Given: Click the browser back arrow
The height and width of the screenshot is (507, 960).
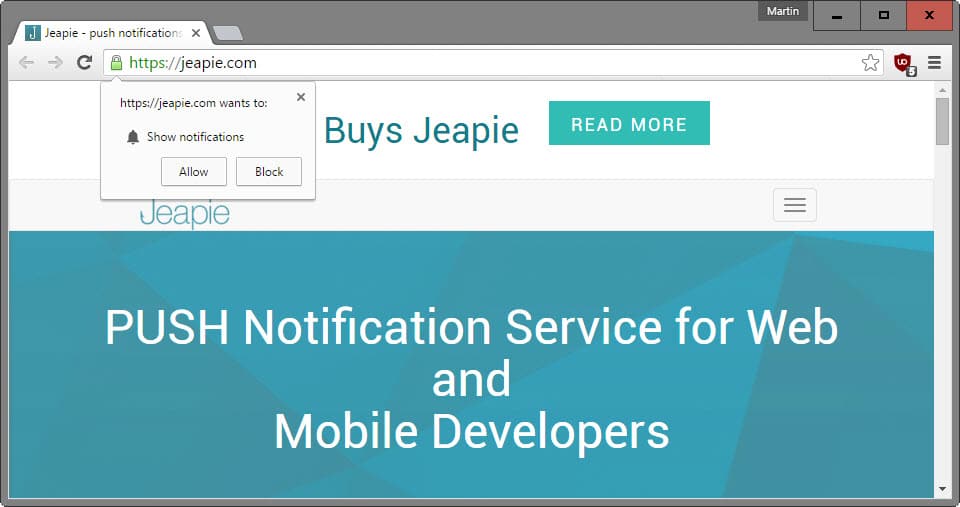Looking at the screenshot, I should 26,62.
